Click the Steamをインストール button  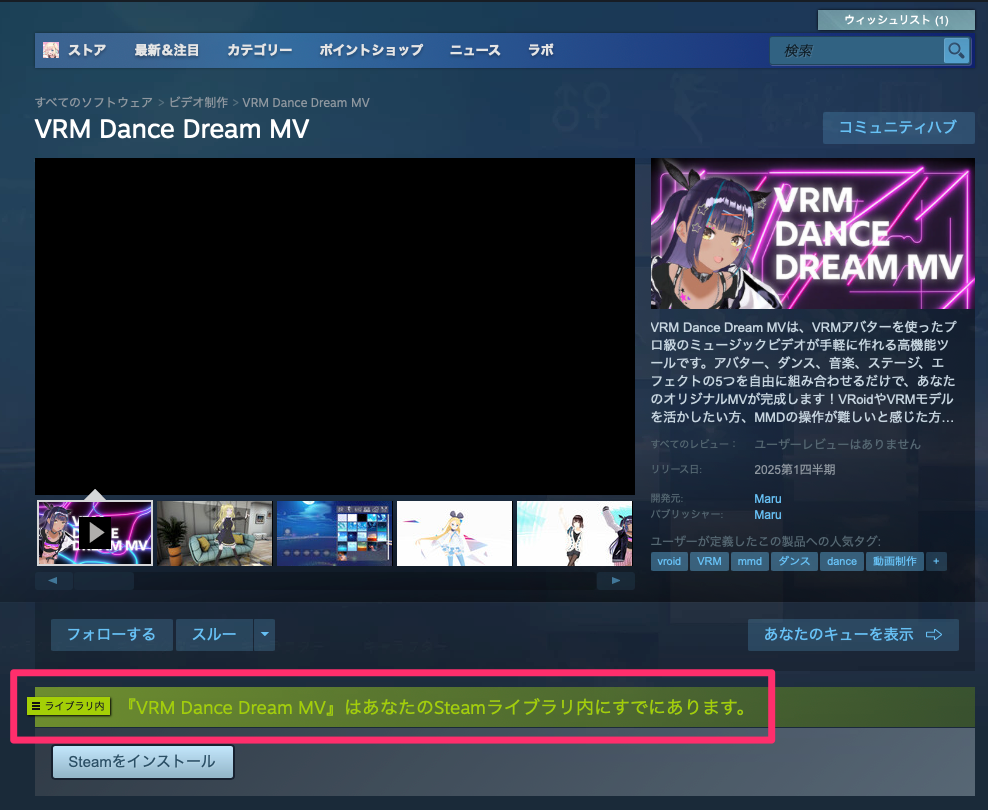[142, 762]
